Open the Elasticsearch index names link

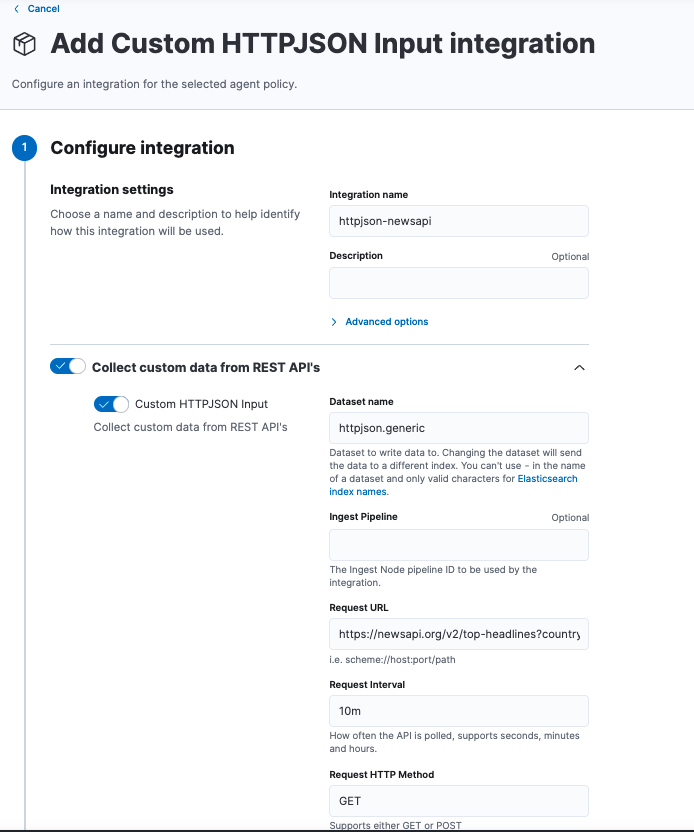[547, 478]
